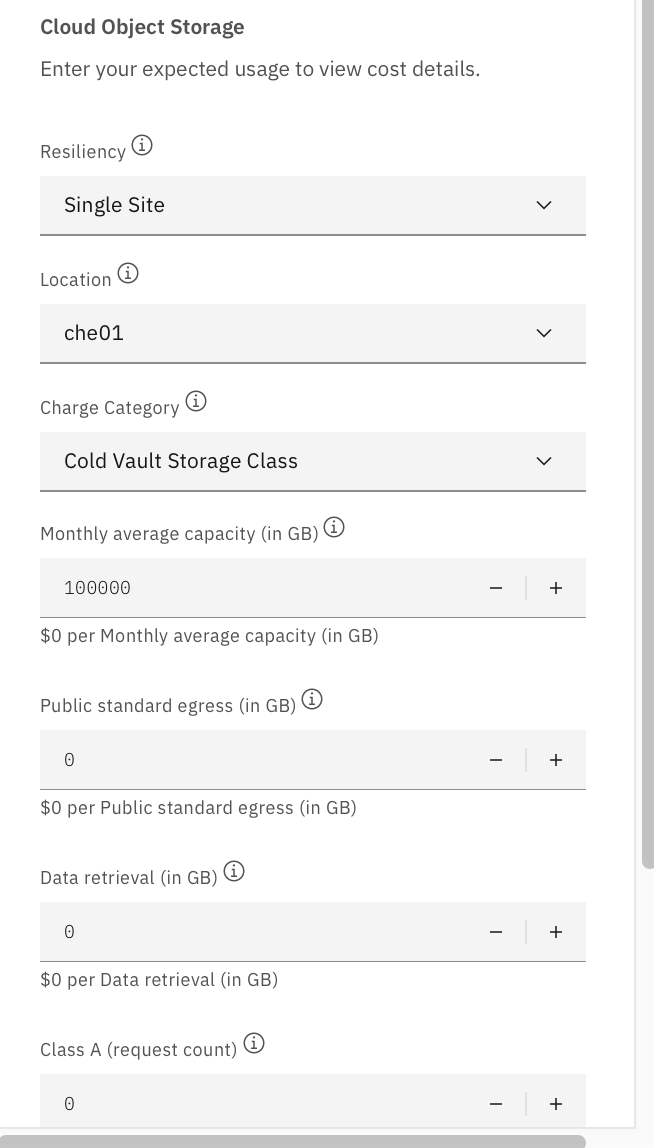Open the Data retrieval info tooltip
Viewport: 654px width, 1148px height.
[233, 870]
